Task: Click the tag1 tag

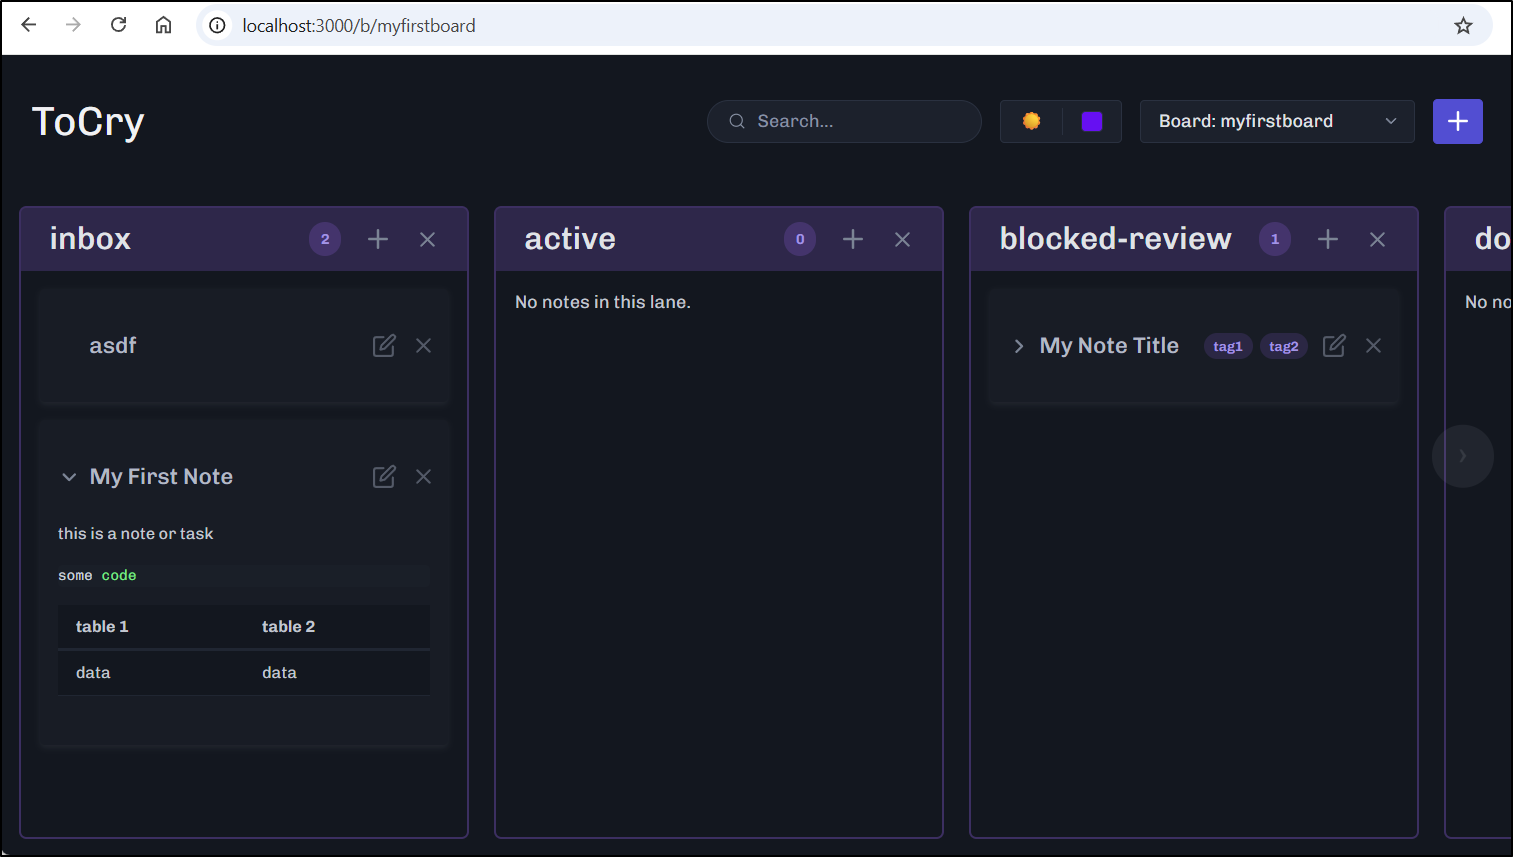Action: coord(1228,346)
